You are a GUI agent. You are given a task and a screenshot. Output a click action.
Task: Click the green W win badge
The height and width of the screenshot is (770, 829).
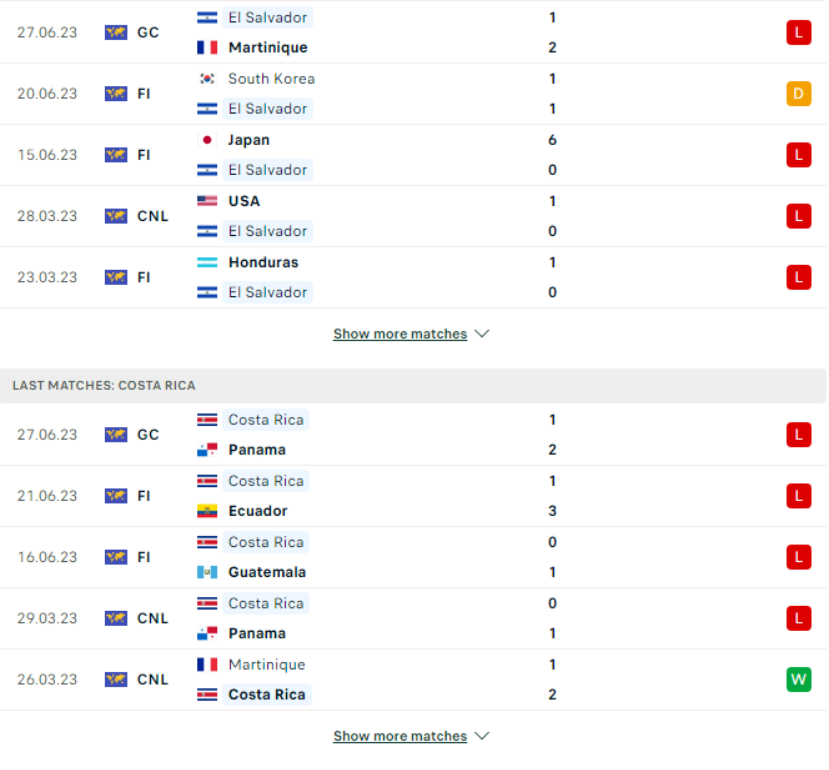click(798, 680)
